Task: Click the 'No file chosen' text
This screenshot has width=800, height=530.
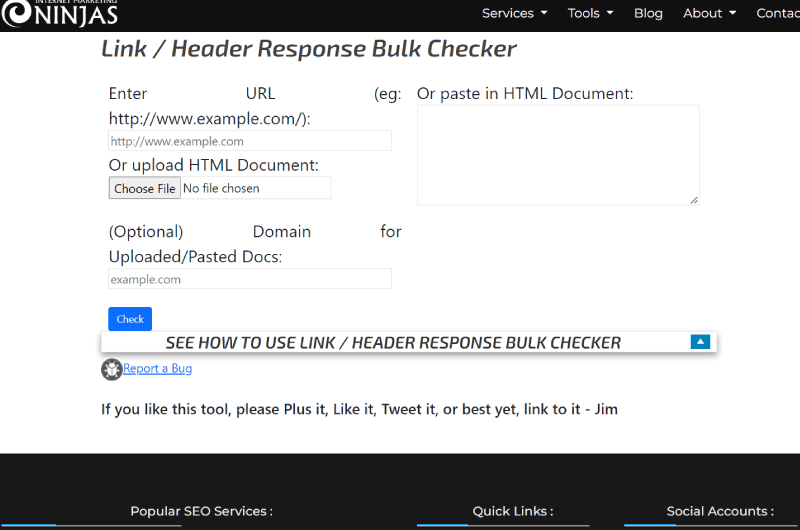Action: point(221,188)
